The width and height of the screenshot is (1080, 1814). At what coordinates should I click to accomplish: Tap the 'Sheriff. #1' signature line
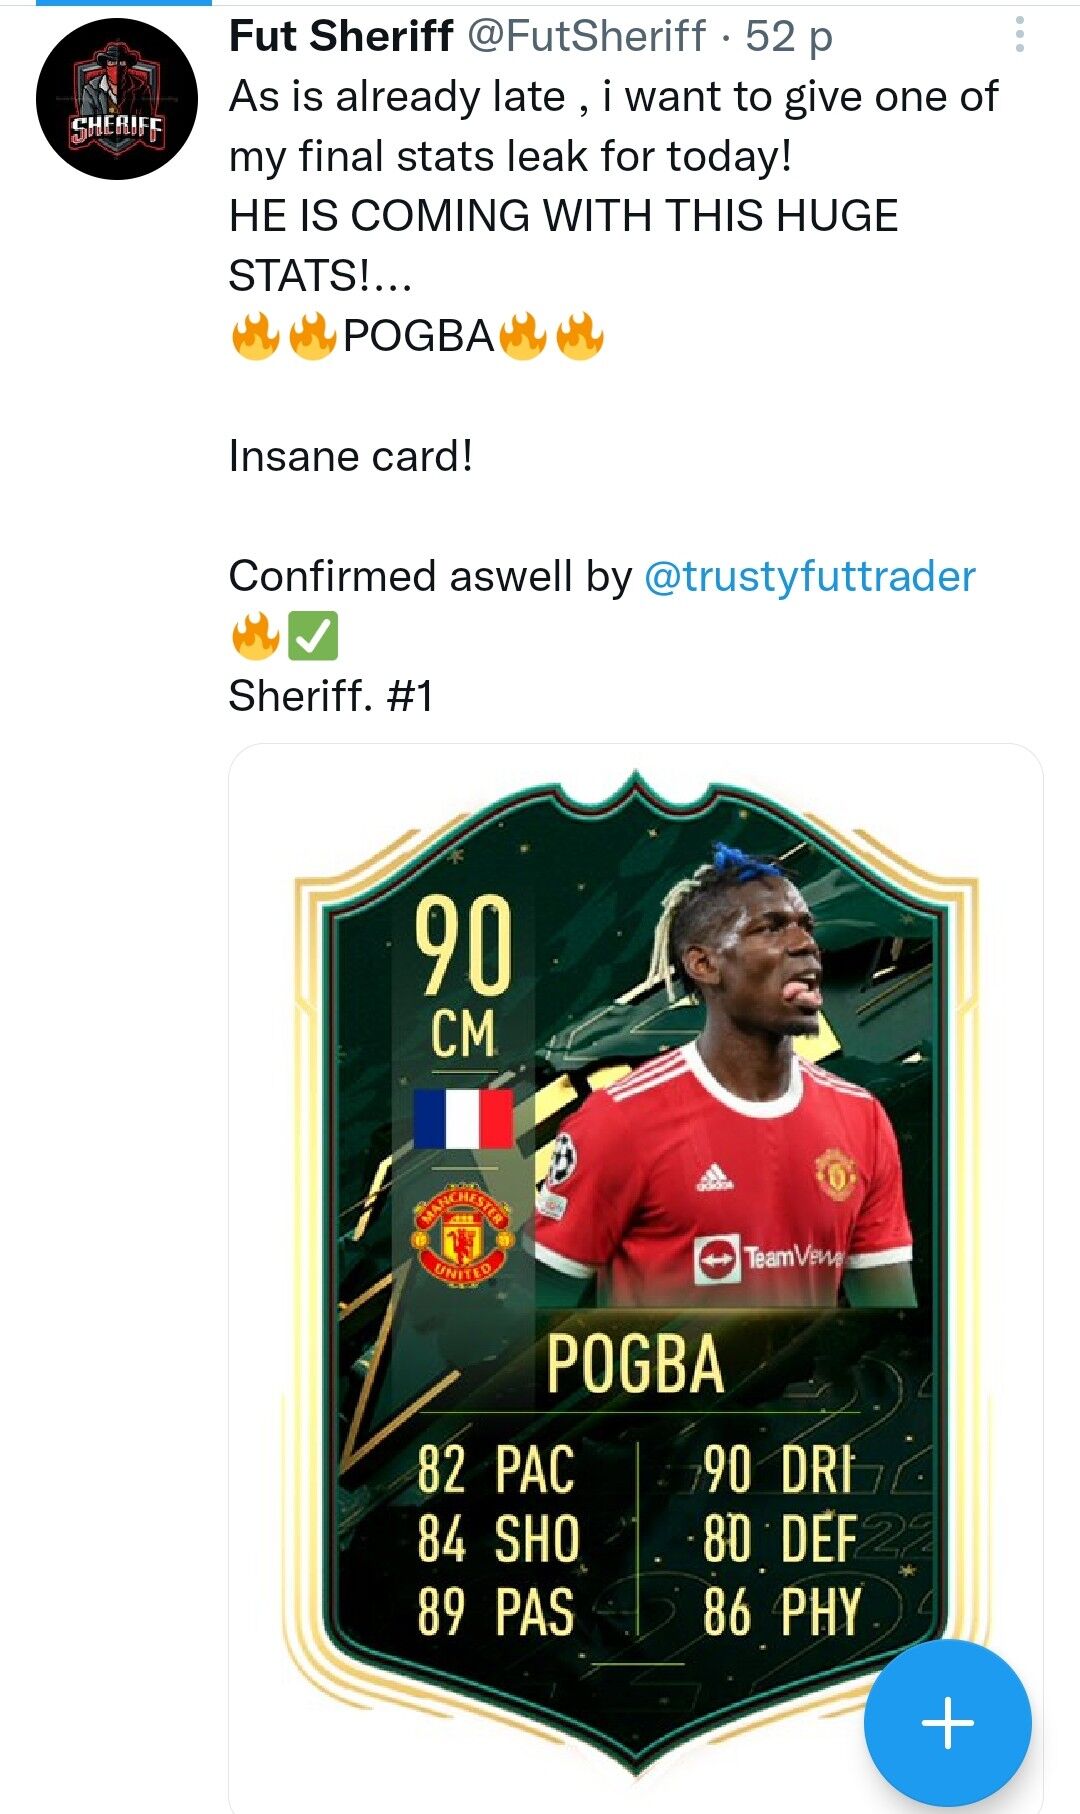point(331,696)
